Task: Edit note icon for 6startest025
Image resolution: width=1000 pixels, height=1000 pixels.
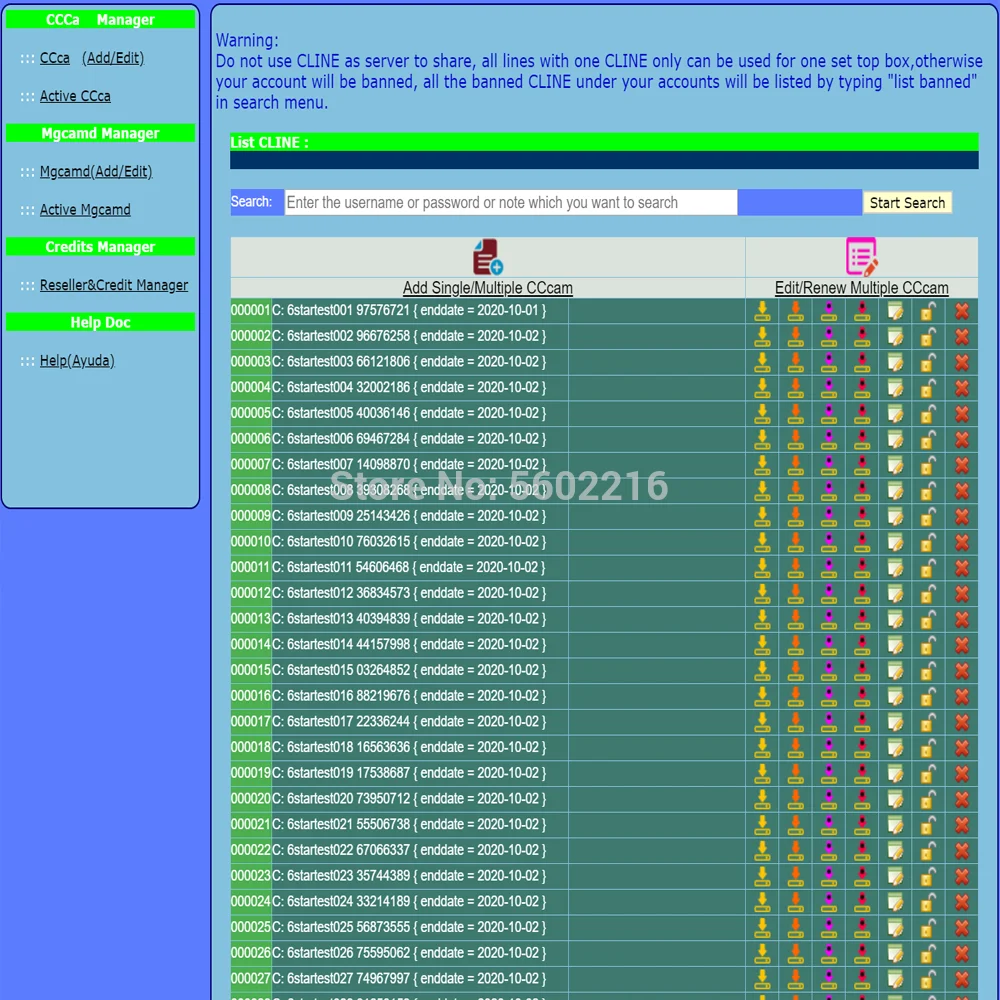Action: (895, 927)
